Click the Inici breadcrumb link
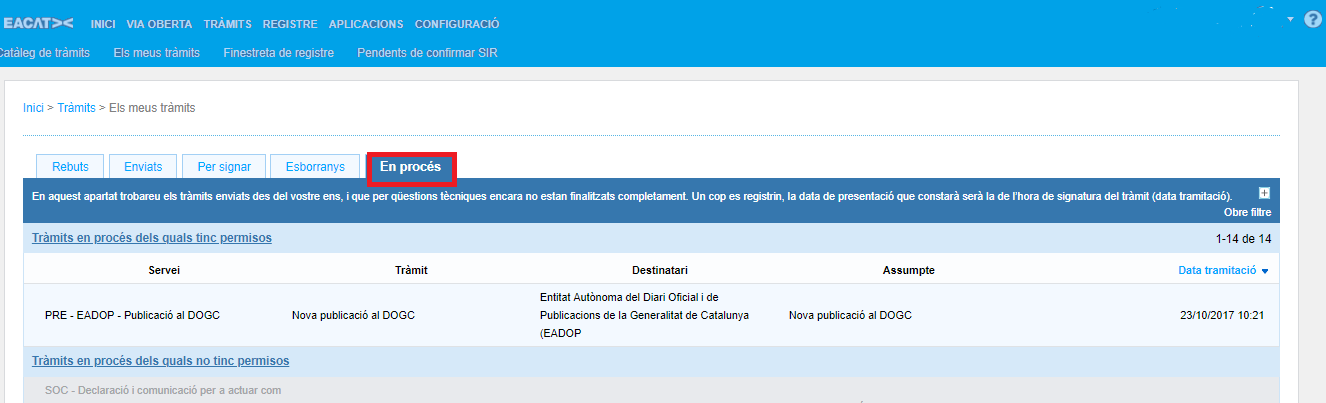 (33, 107)
